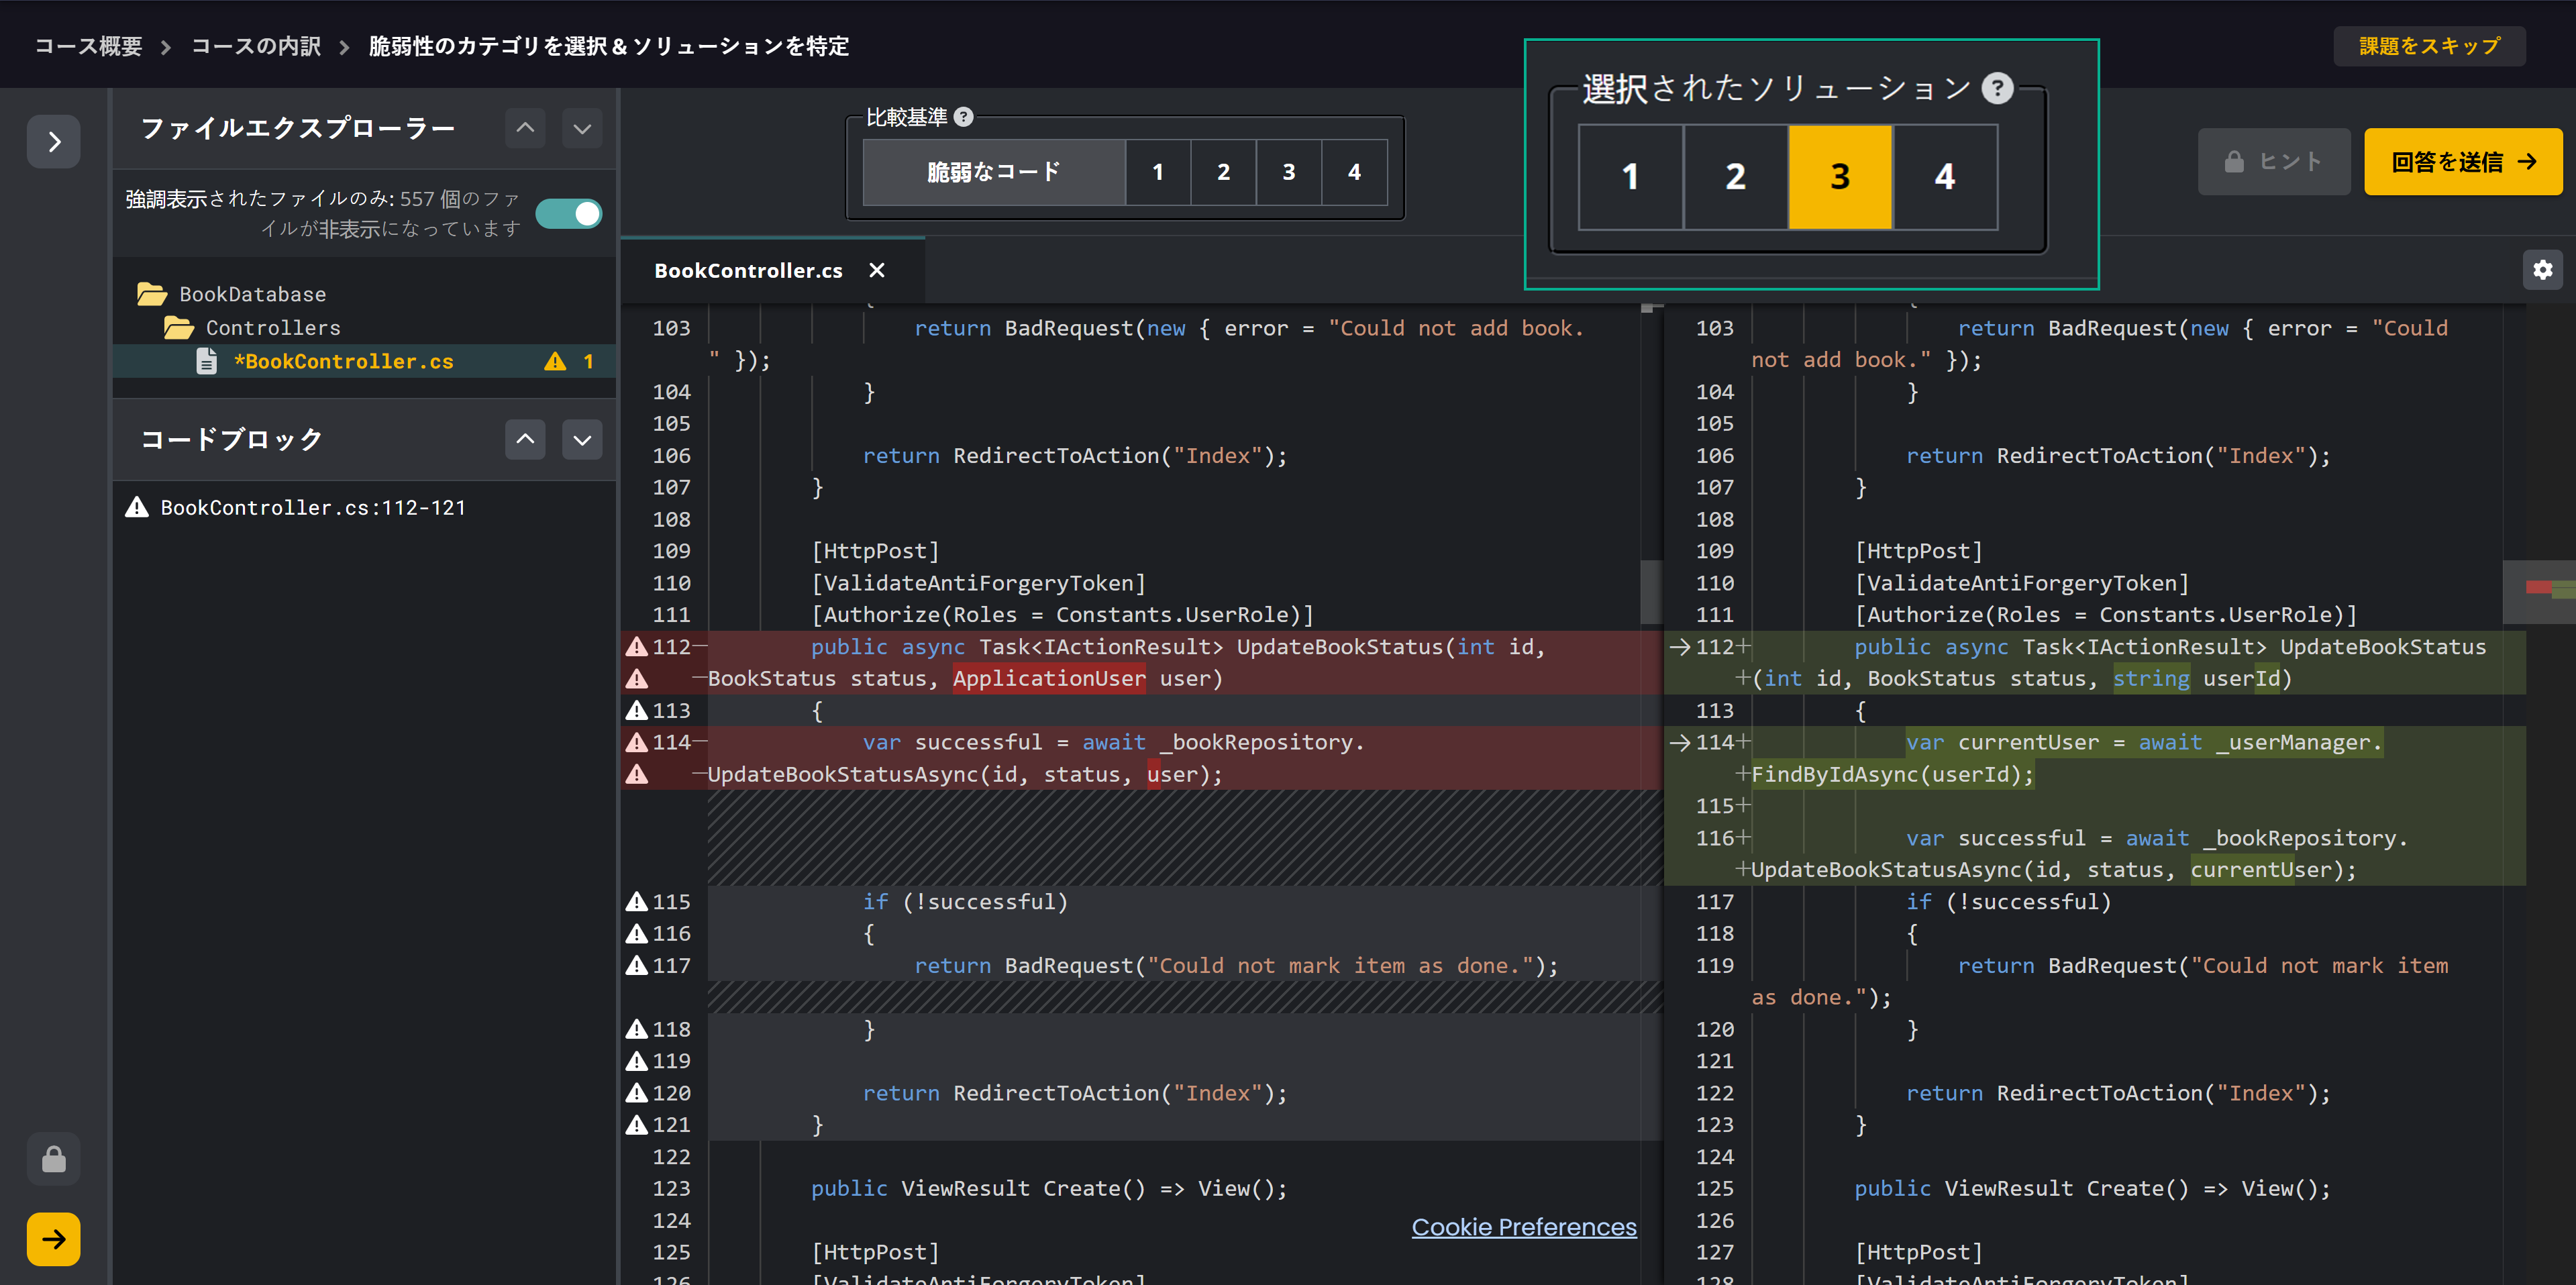
Task: Click highlighted string keyword in right code
Action: pyautogui.click(x=2151, y=678)
